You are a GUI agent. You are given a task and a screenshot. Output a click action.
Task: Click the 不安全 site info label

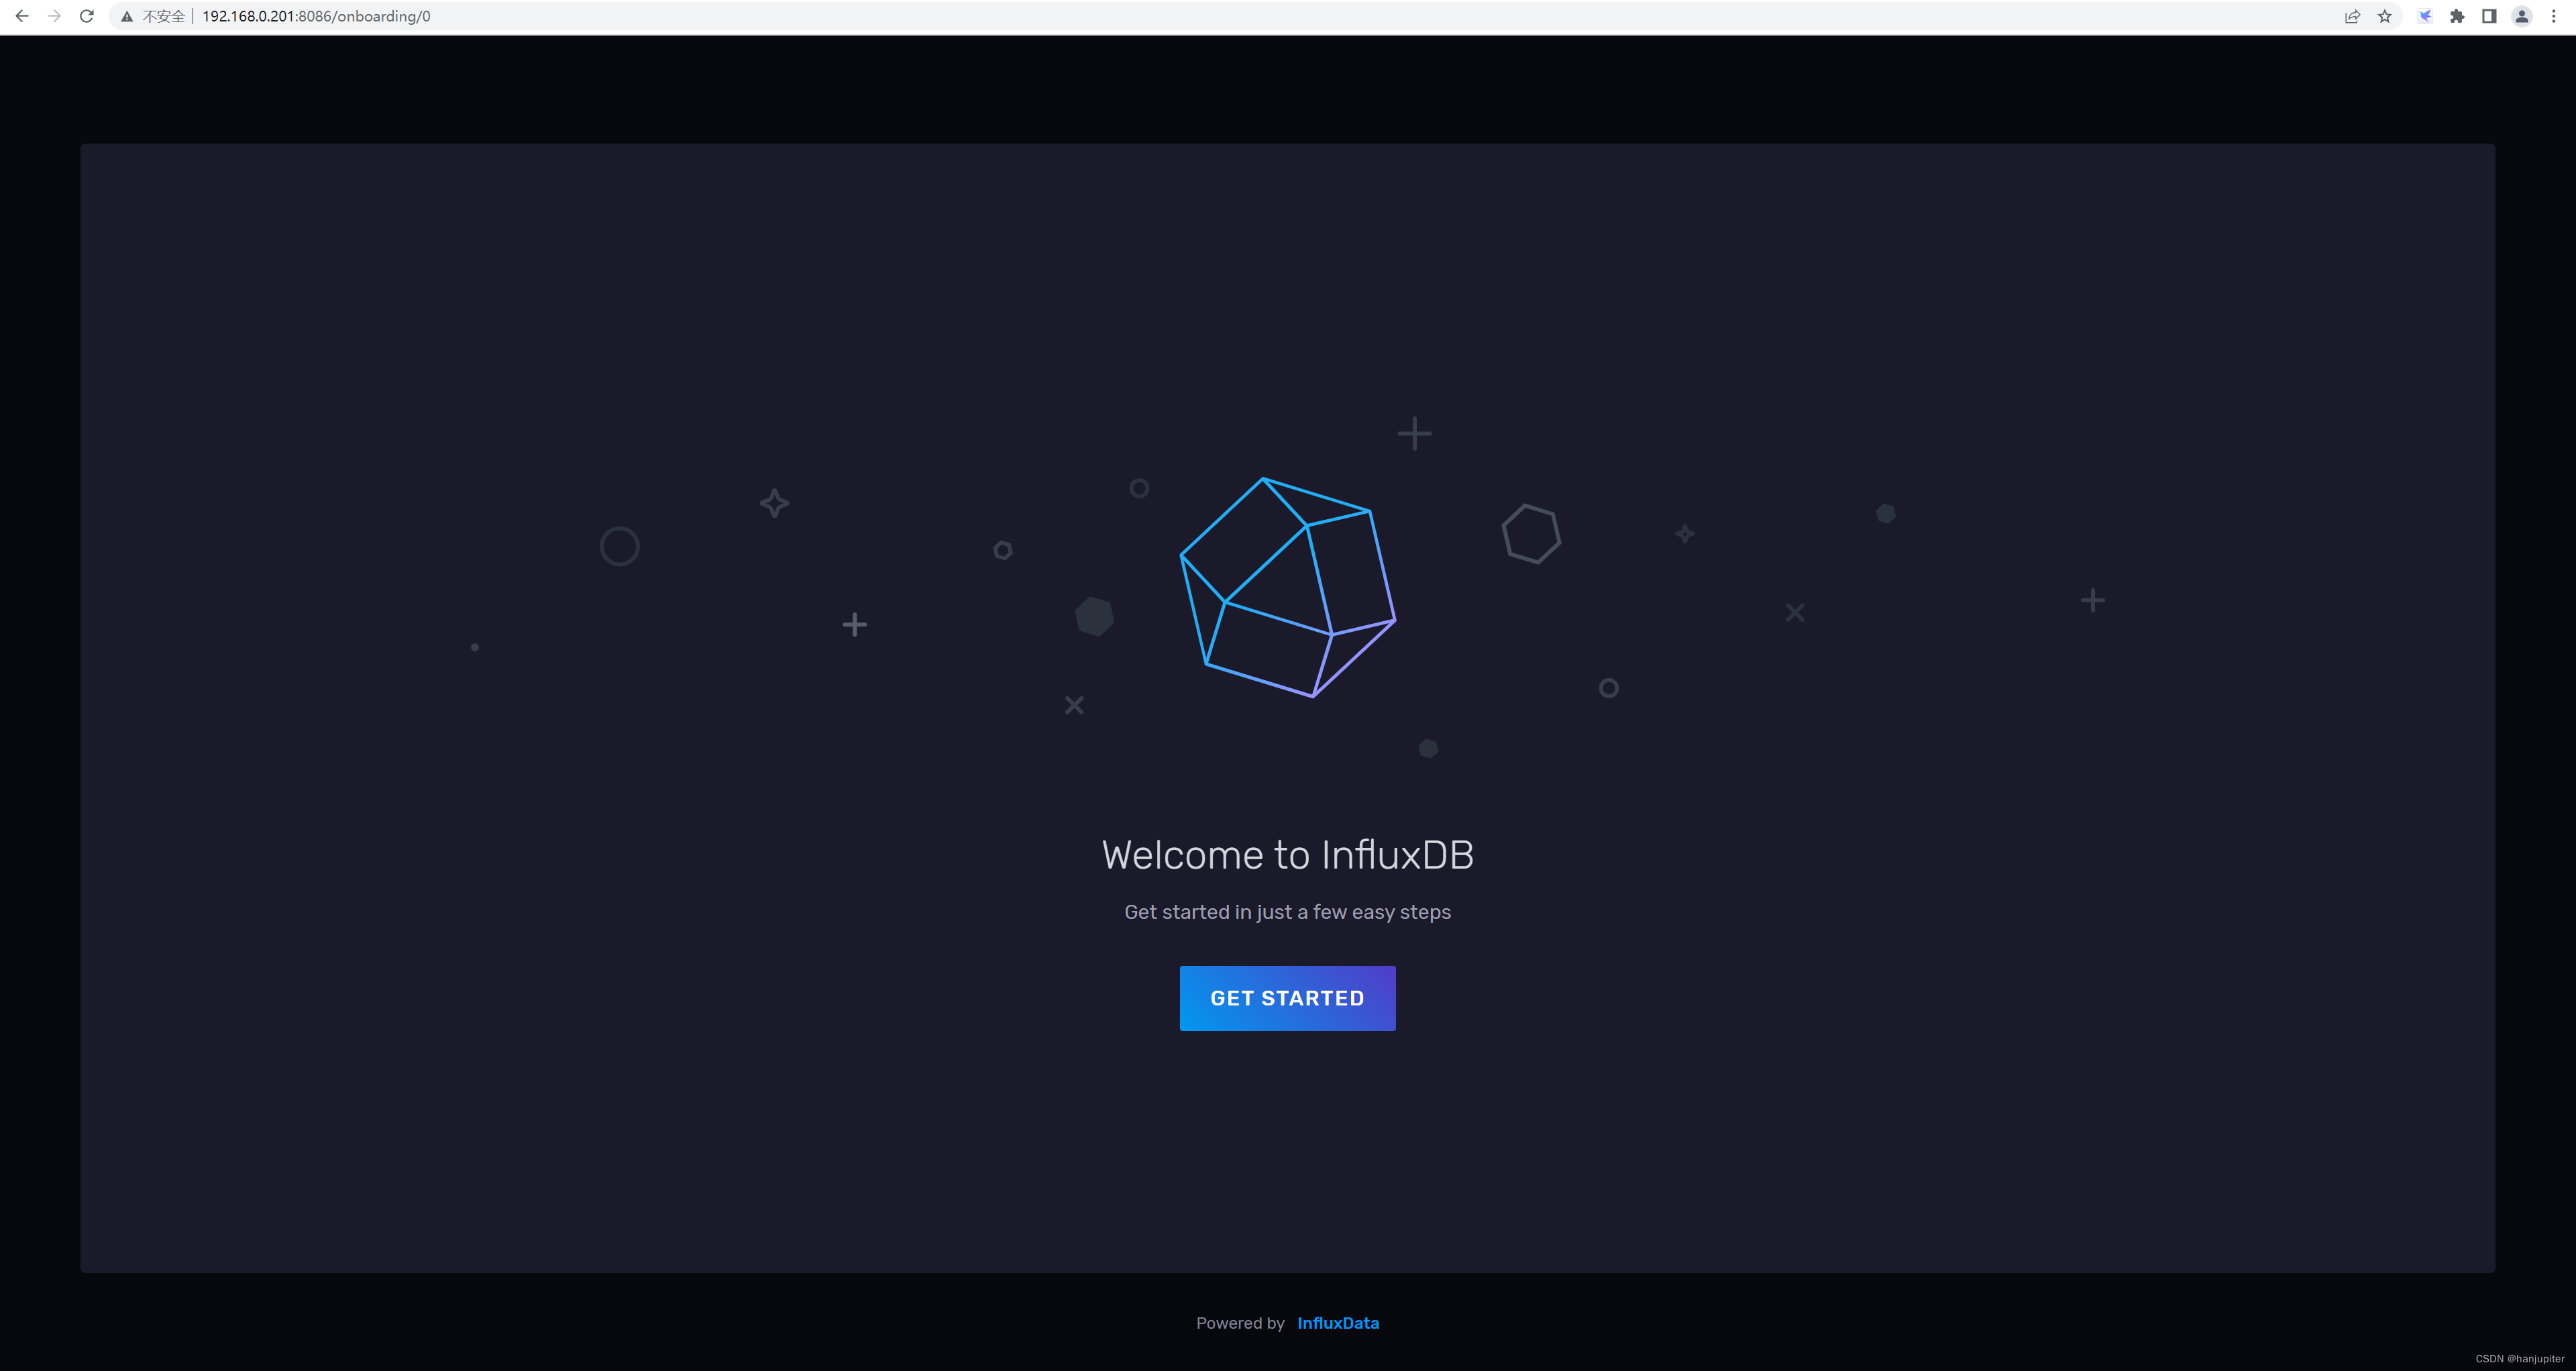164,17
